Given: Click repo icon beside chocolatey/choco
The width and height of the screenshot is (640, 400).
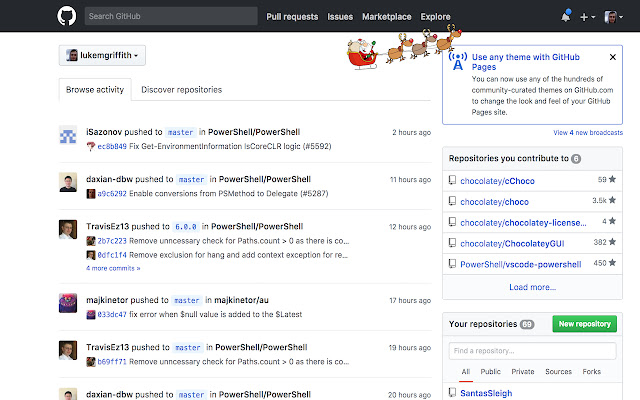Looking at the screenshot, I should [452, 201].
